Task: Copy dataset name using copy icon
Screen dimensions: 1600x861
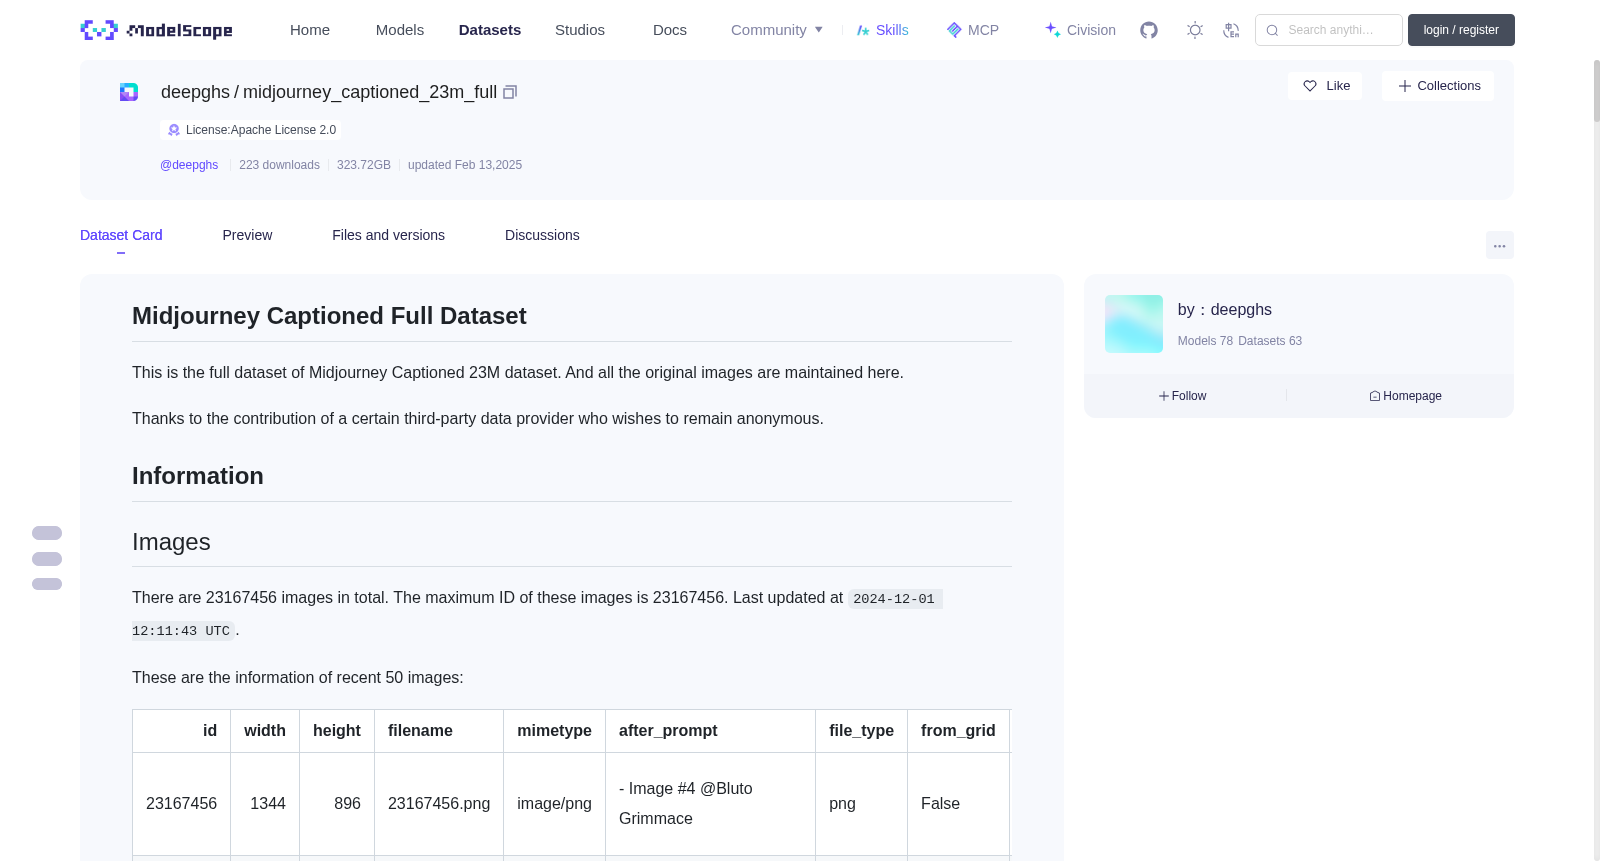Action: click(510, 92)
